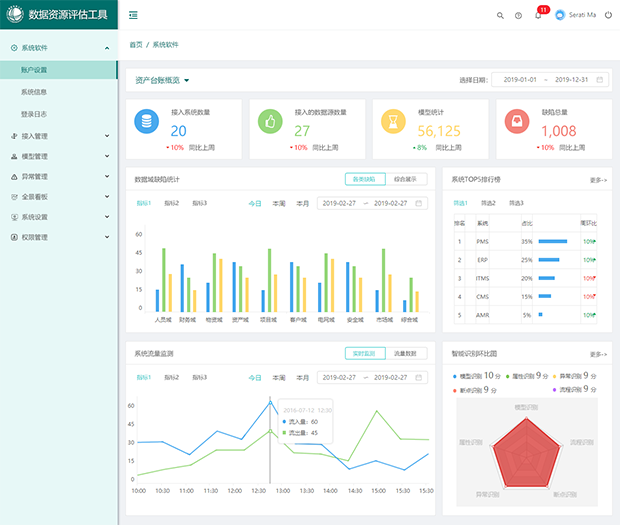Click the globe logo of 数据资源评估工具

coord(15,14)
